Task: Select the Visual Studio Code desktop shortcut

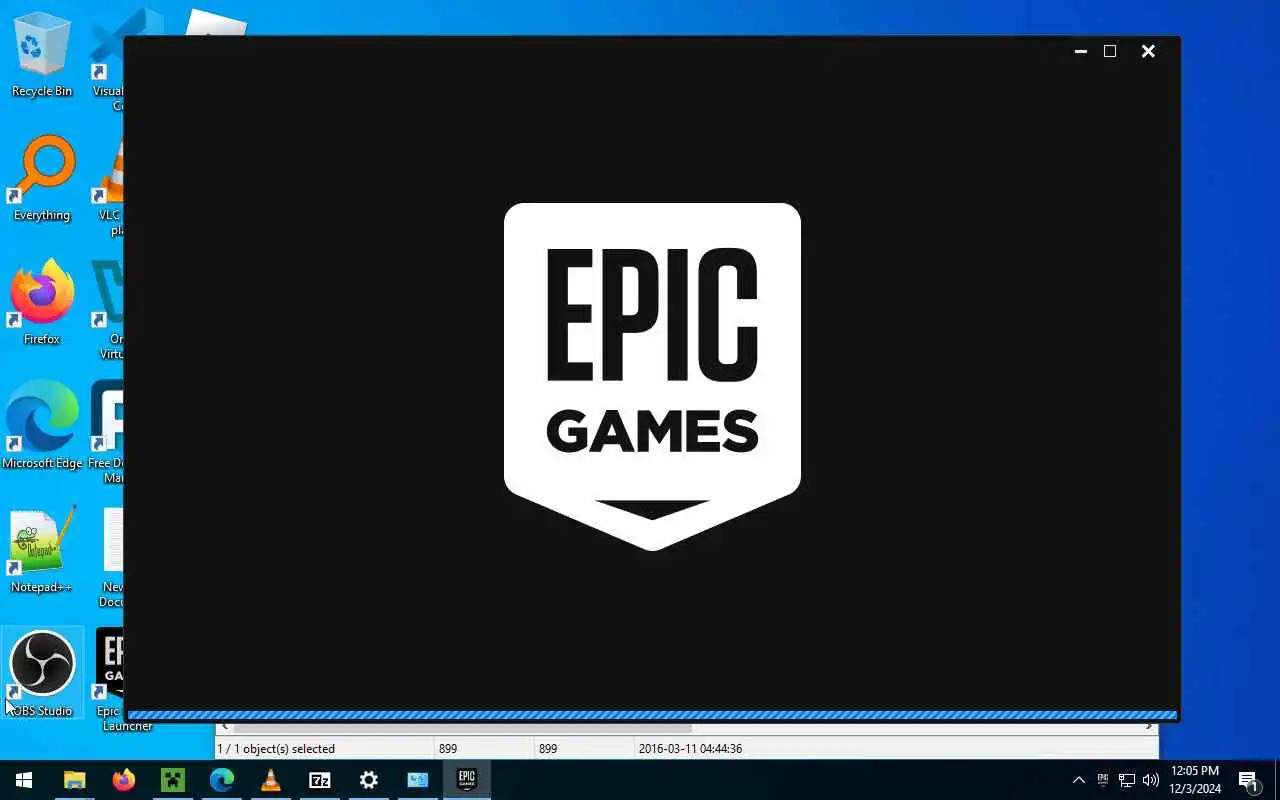Action: (x=110, y=60)
